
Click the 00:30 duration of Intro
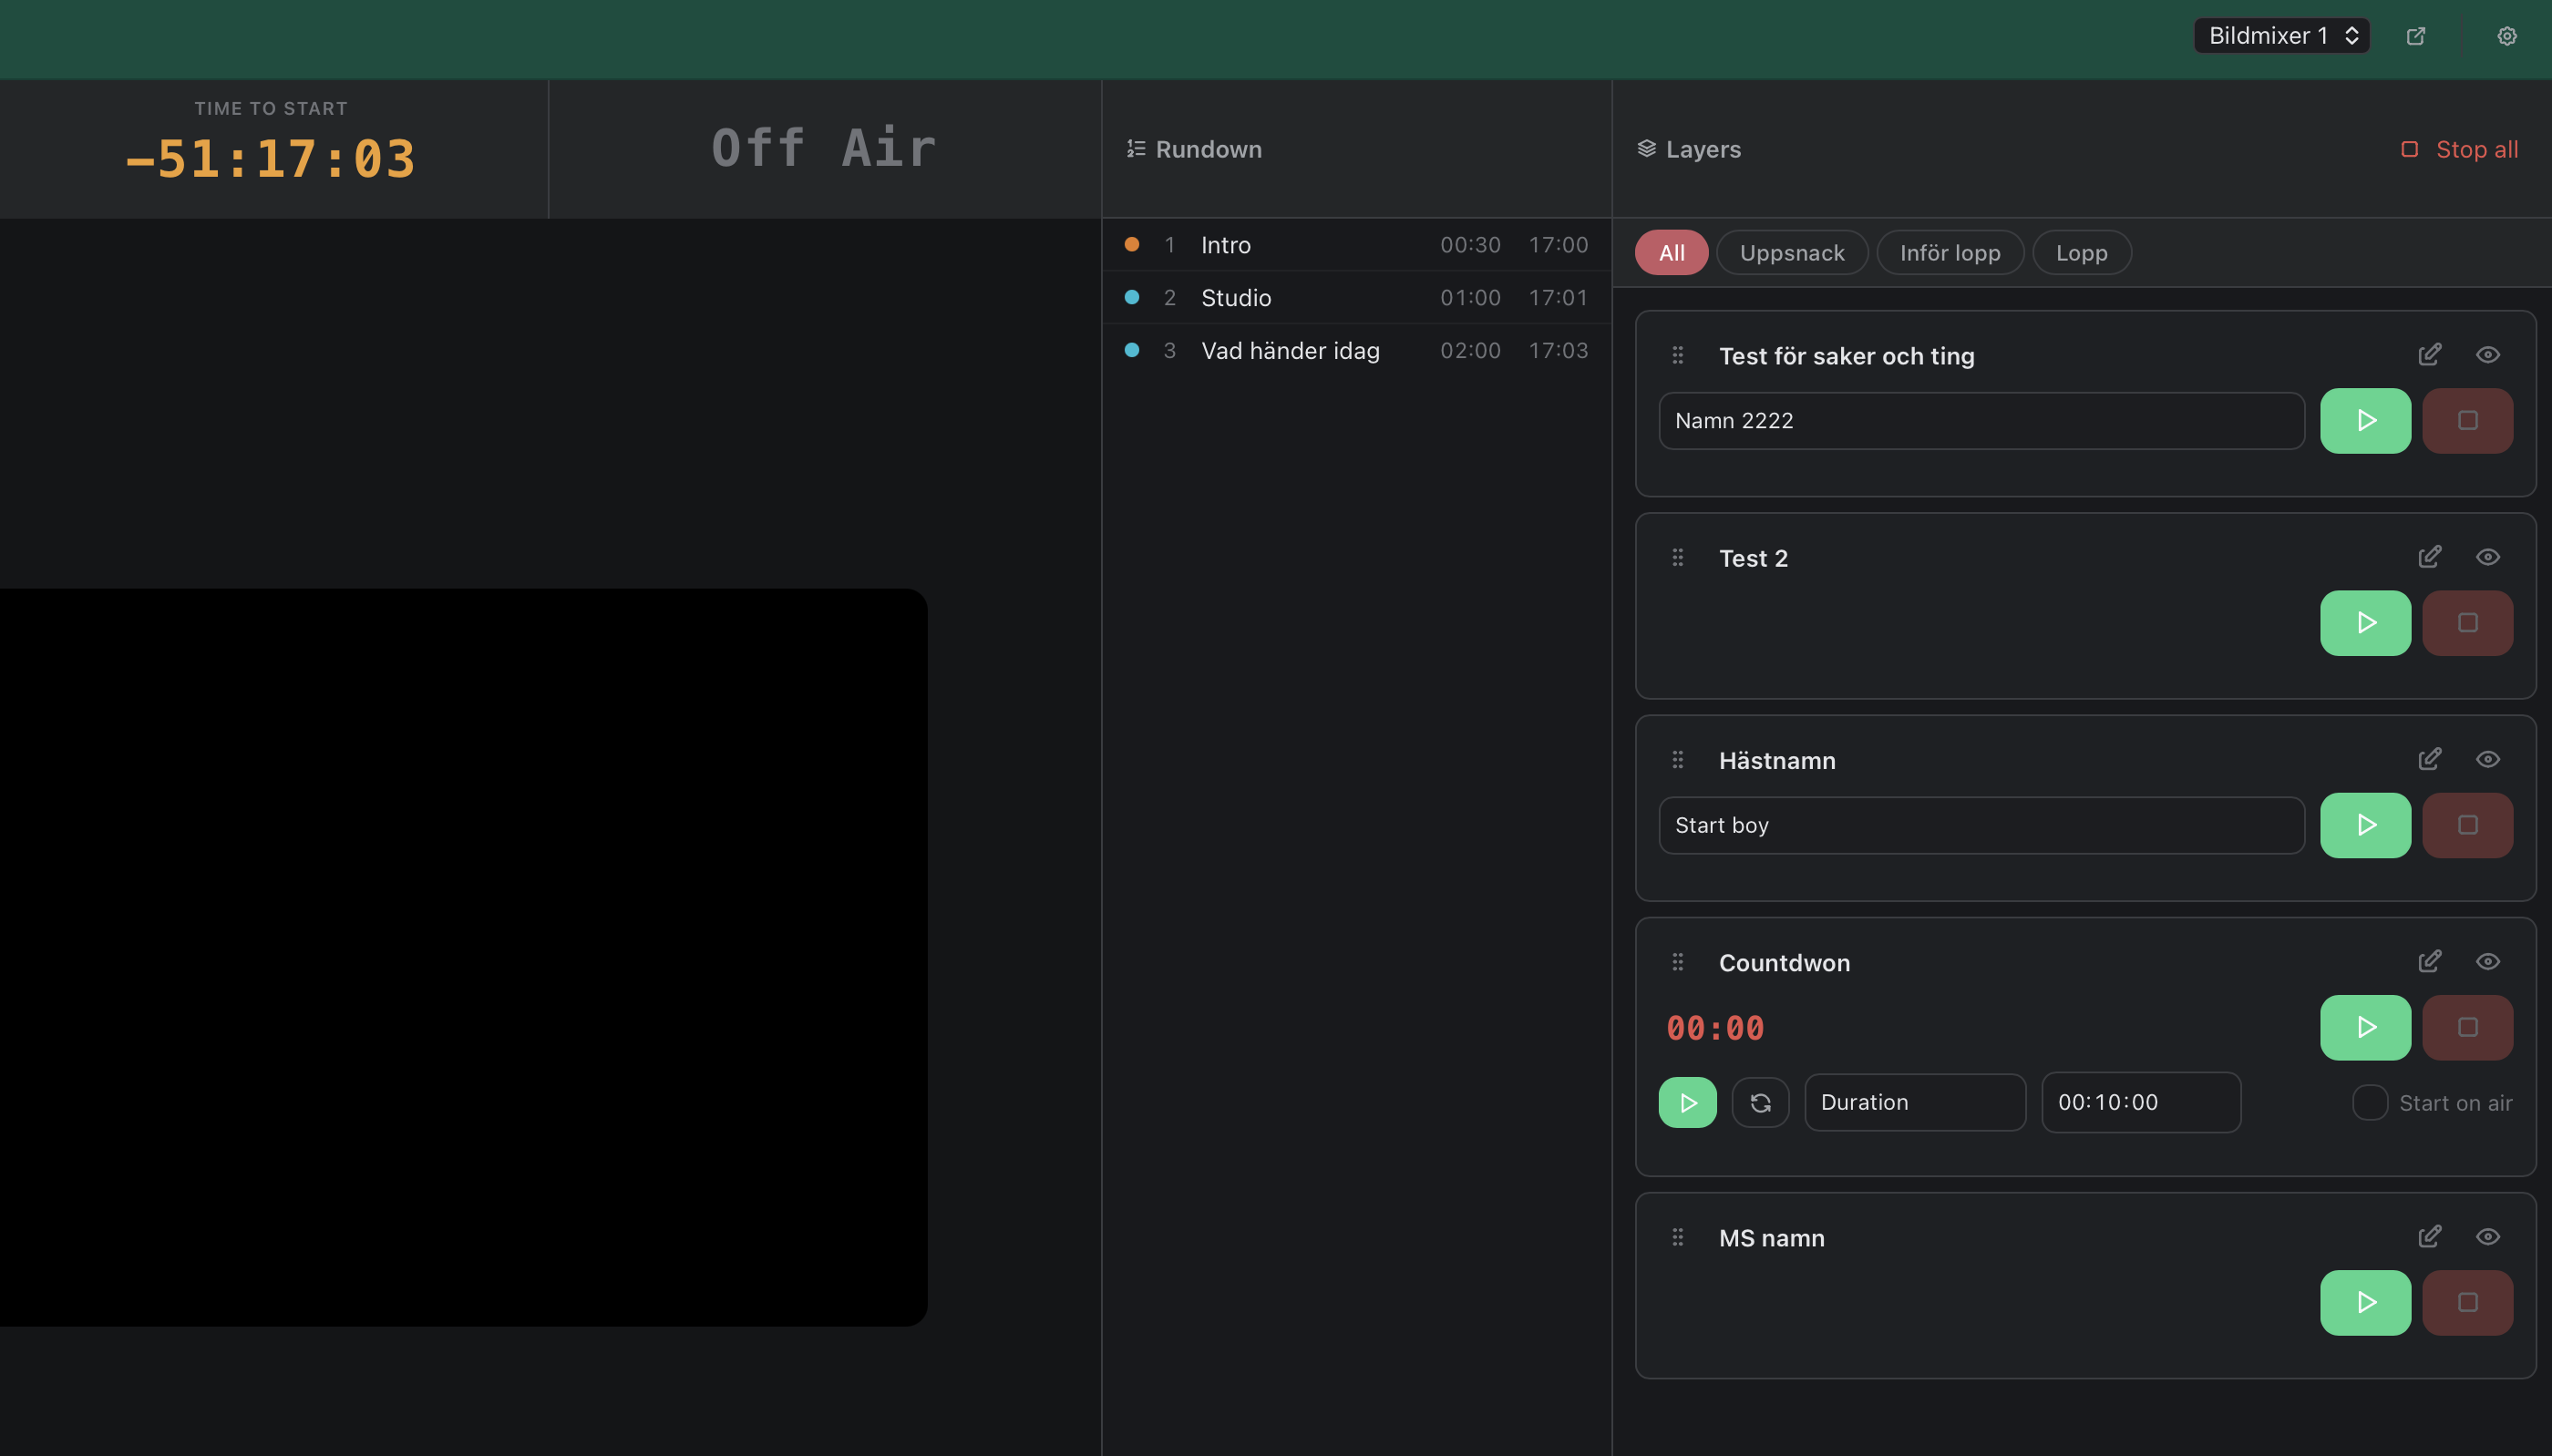coord(1470,245)
